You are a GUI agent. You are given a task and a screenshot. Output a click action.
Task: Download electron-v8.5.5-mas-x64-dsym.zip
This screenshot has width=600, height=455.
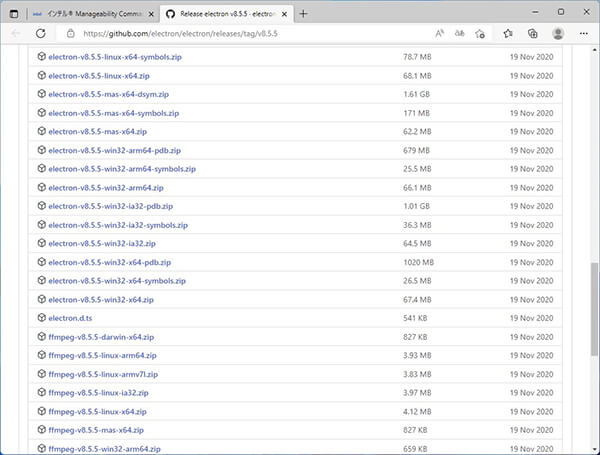click(x=108, y=94)
